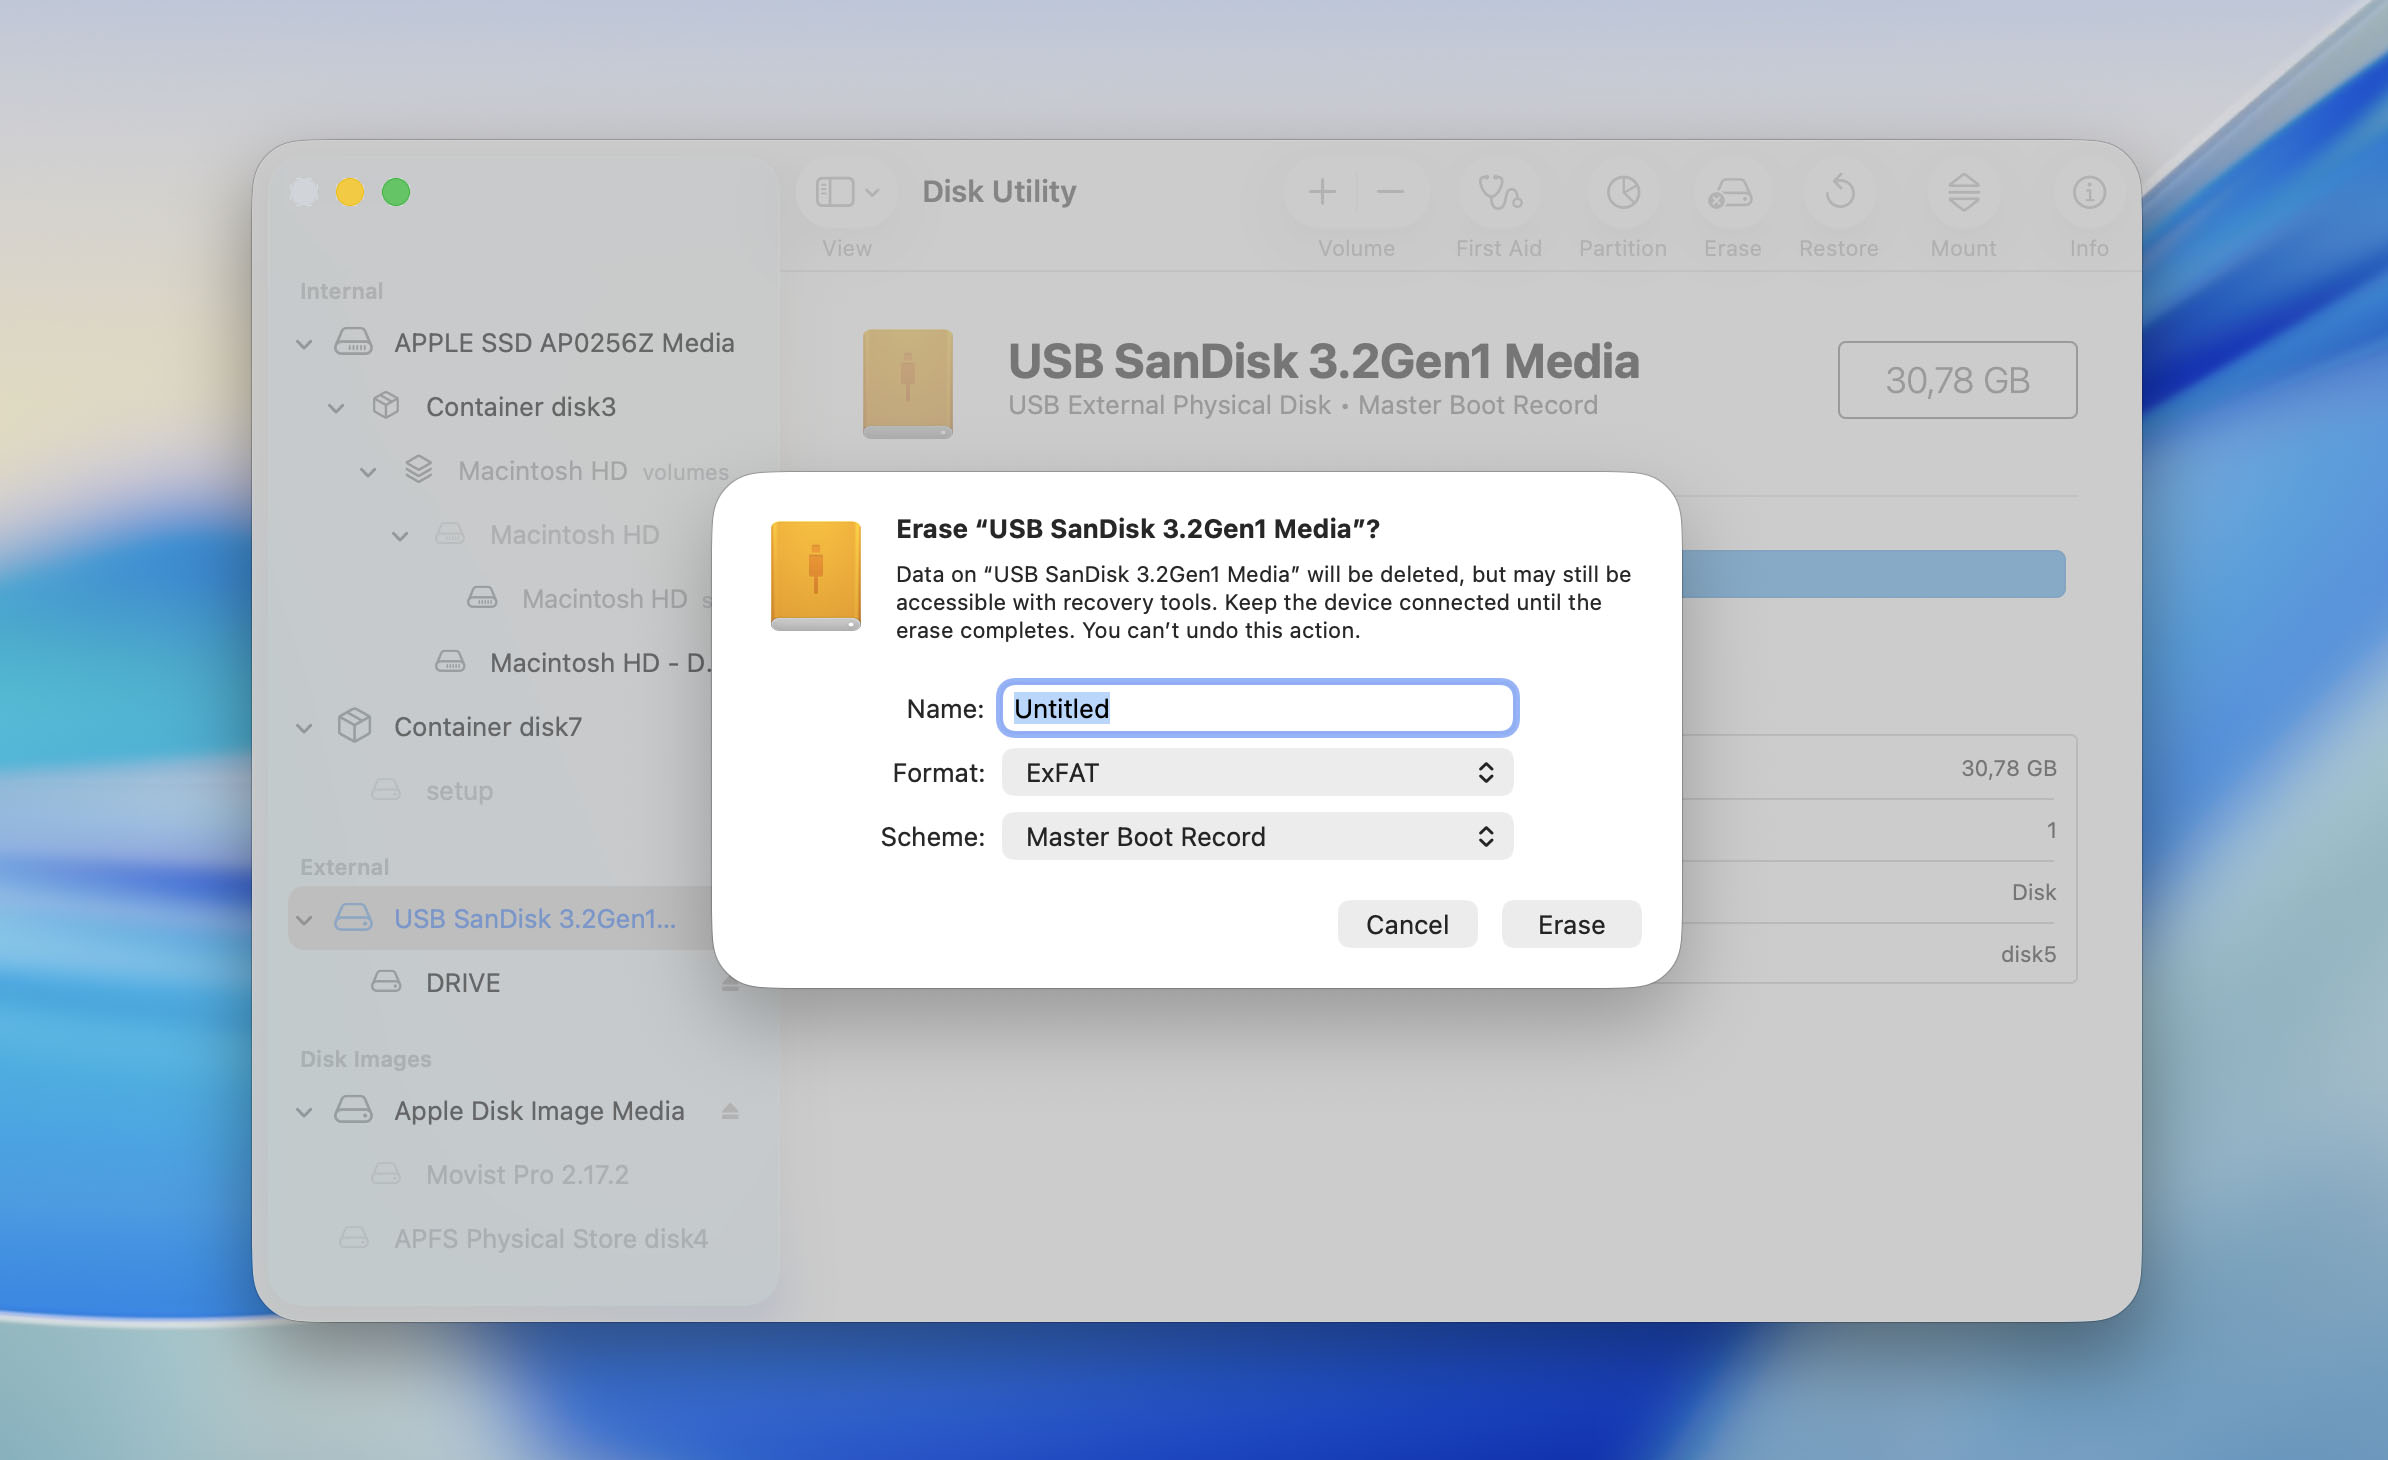
Task: Open the Scheme Master Boot Record dropdown
Action: tap(1257, 836)
